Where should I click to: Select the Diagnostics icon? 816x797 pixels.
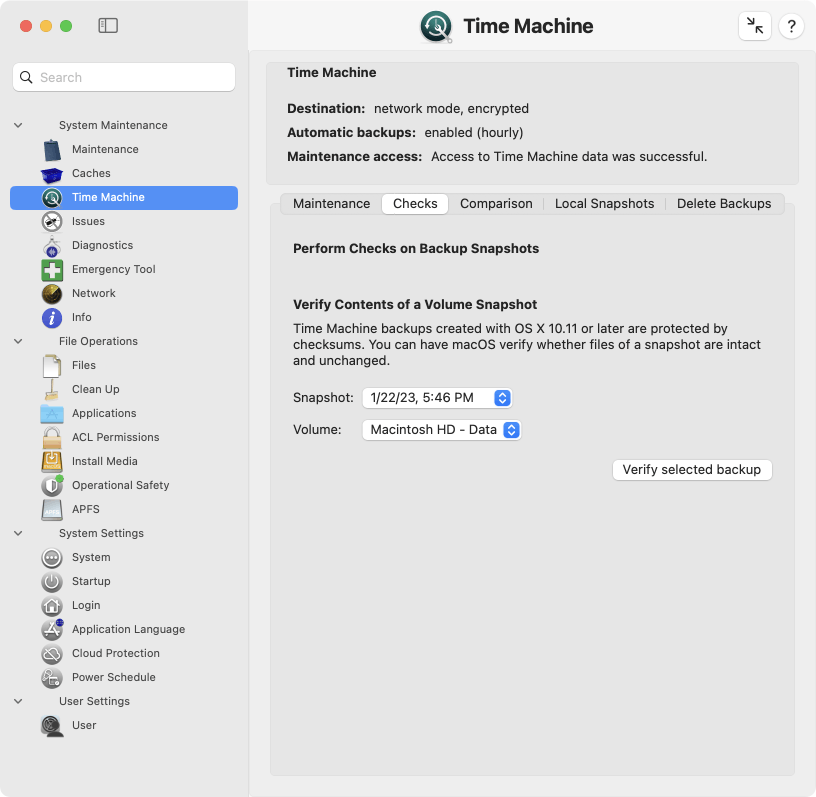[52, 246]
